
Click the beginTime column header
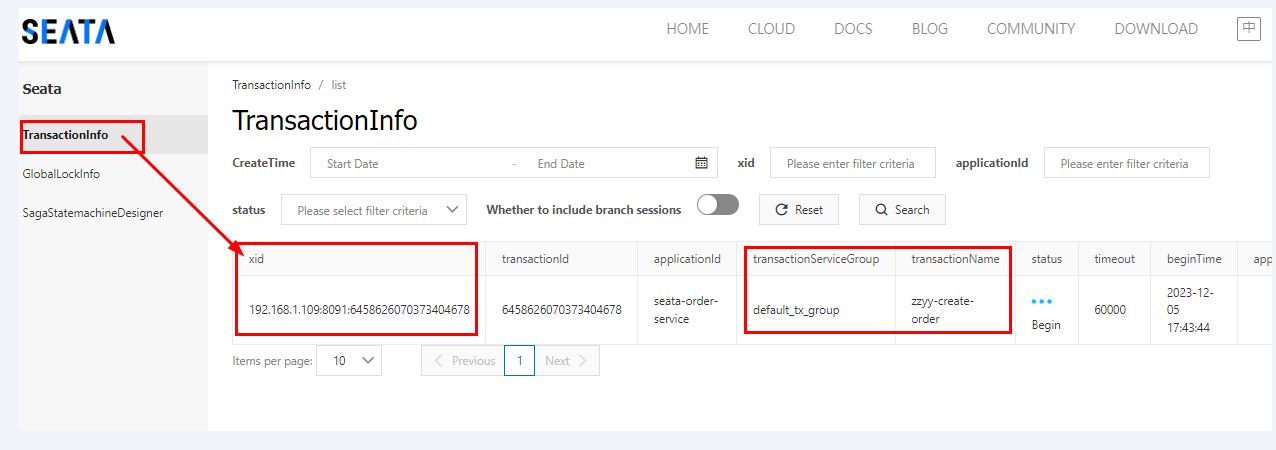[x=1194, y=259]
